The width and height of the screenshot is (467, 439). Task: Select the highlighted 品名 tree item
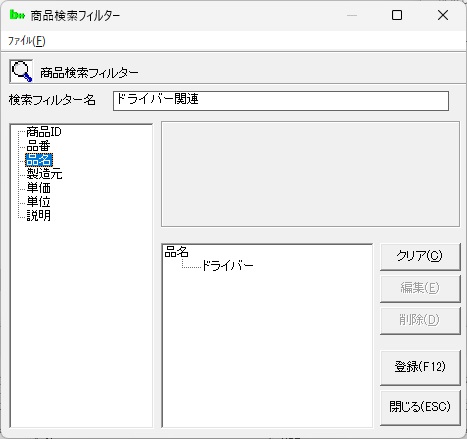(39, 160)
